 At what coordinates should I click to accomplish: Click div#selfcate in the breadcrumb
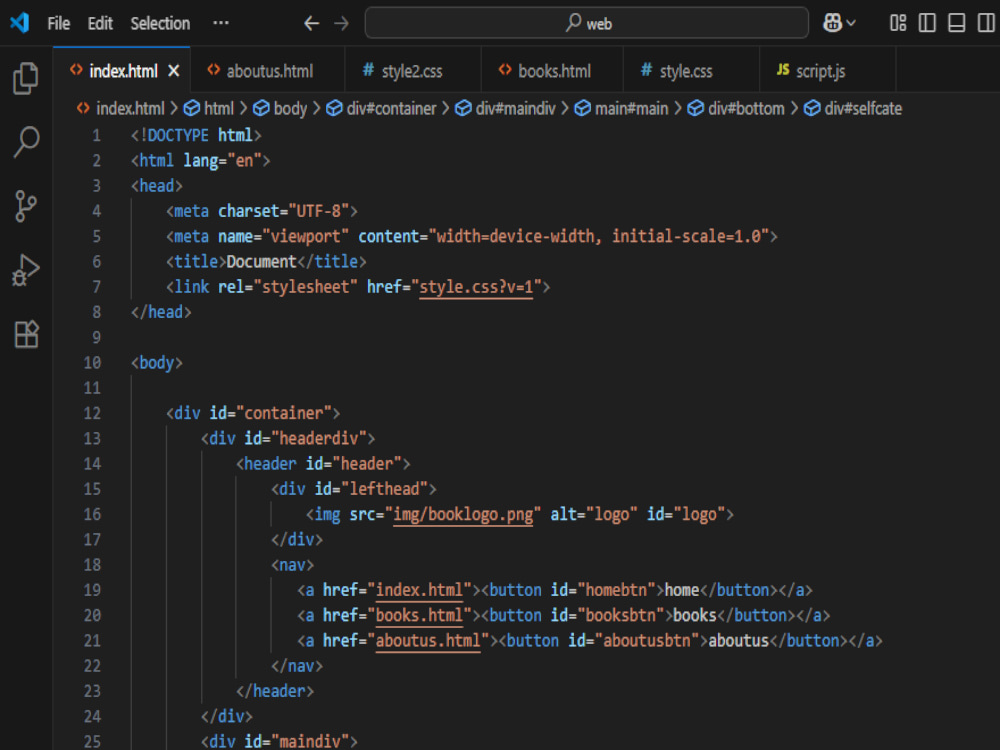862,108
